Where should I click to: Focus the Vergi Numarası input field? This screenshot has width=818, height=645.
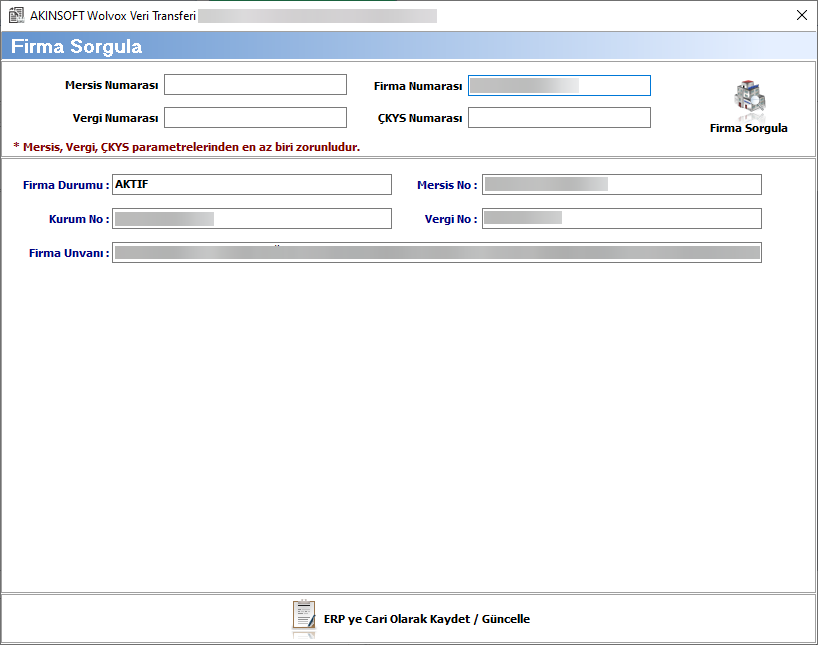255,117
